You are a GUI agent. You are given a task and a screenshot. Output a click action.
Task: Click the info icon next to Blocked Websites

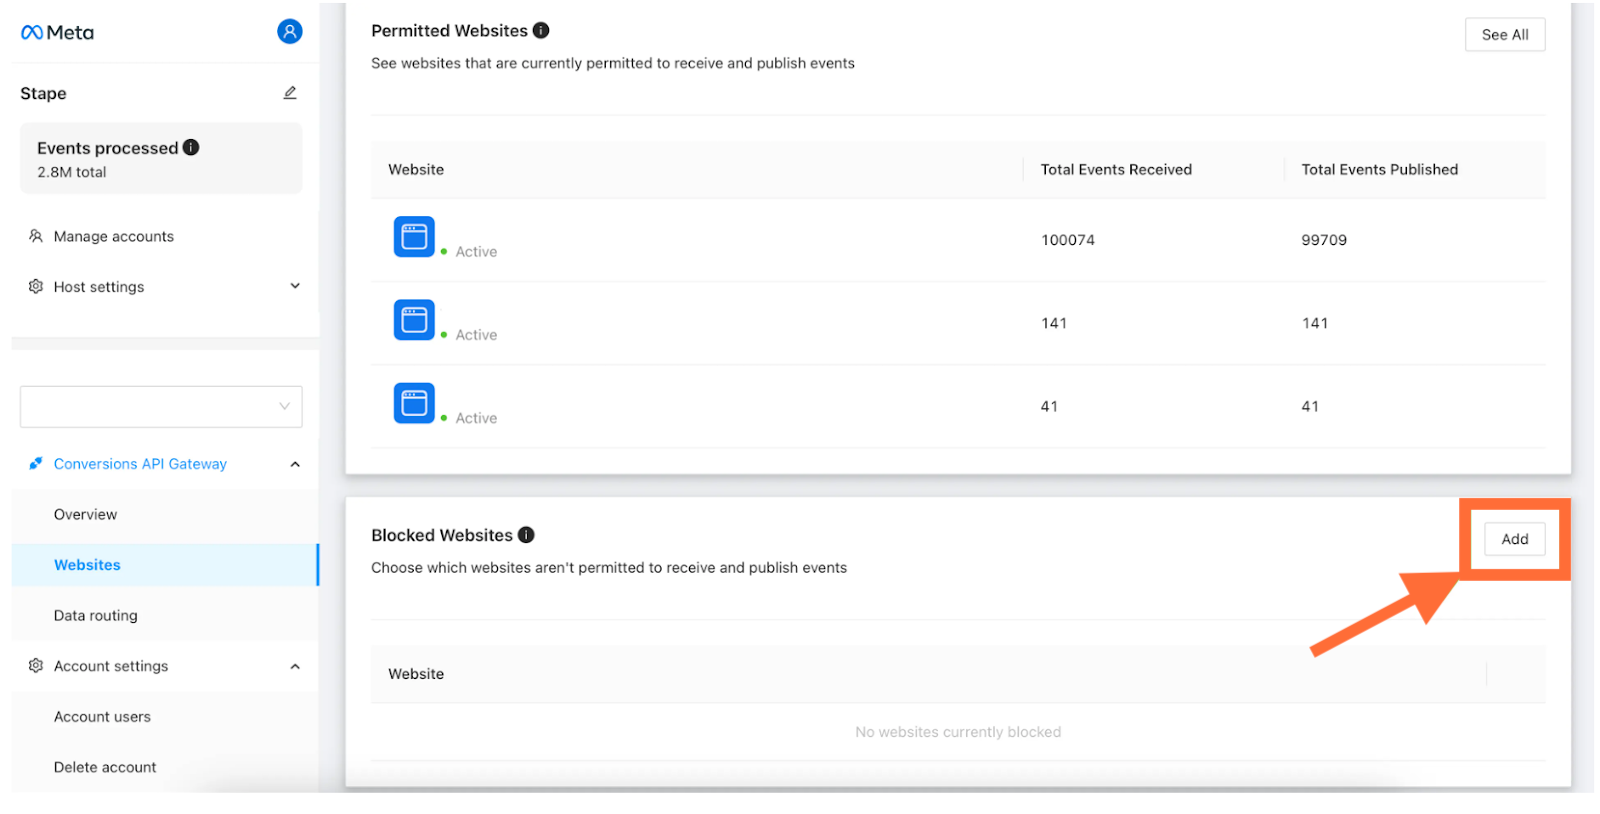526,535
